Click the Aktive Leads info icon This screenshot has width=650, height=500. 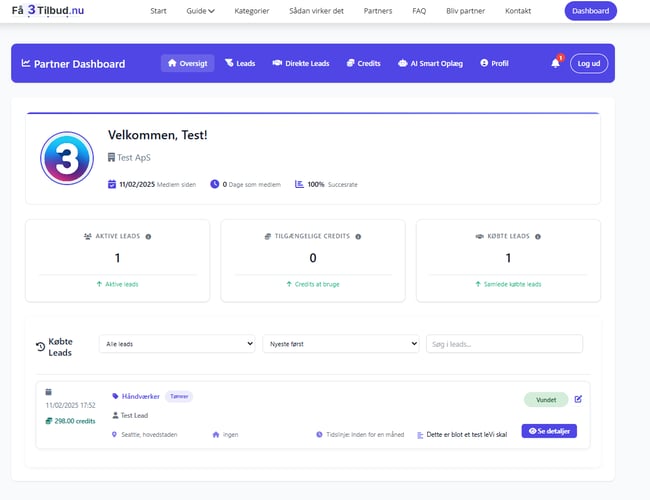[x=148, y=236]
